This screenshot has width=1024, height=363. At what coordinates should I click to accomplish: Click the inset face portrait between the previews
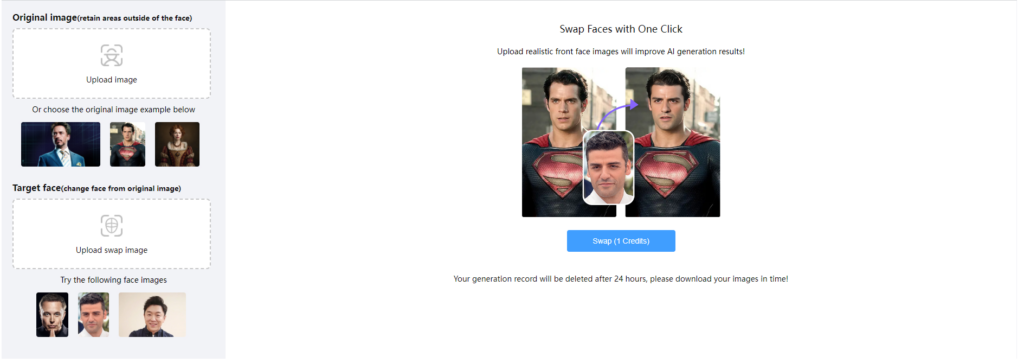[609, 168]
